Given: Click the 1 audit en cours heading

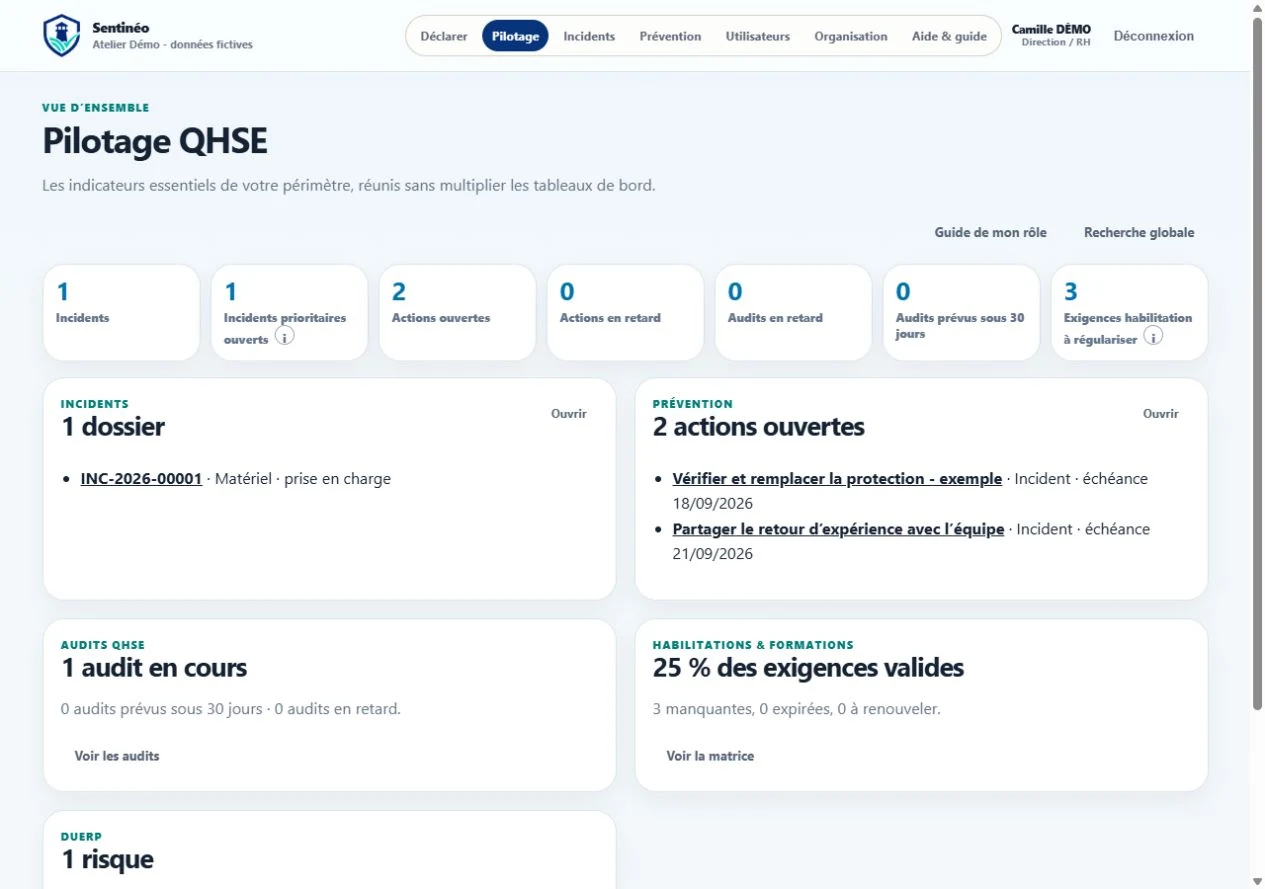Looking at the screenshot, I should [154, 668].
